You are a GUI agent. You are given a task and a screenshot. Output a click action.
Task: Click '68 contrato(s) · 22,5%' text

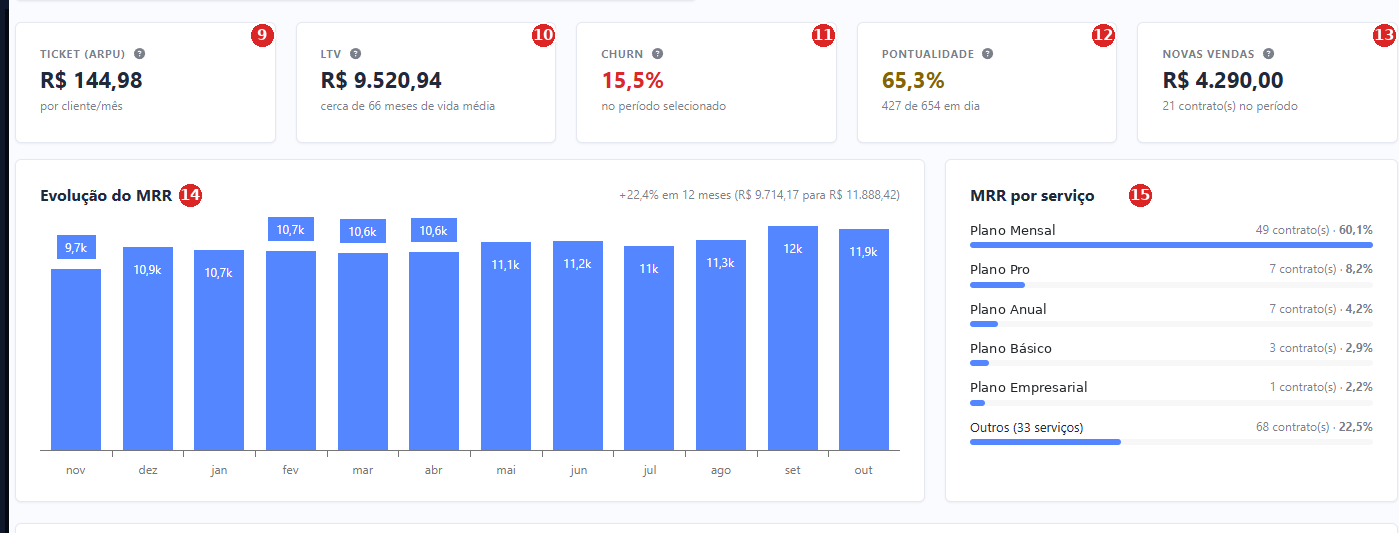pos(1314,427)
